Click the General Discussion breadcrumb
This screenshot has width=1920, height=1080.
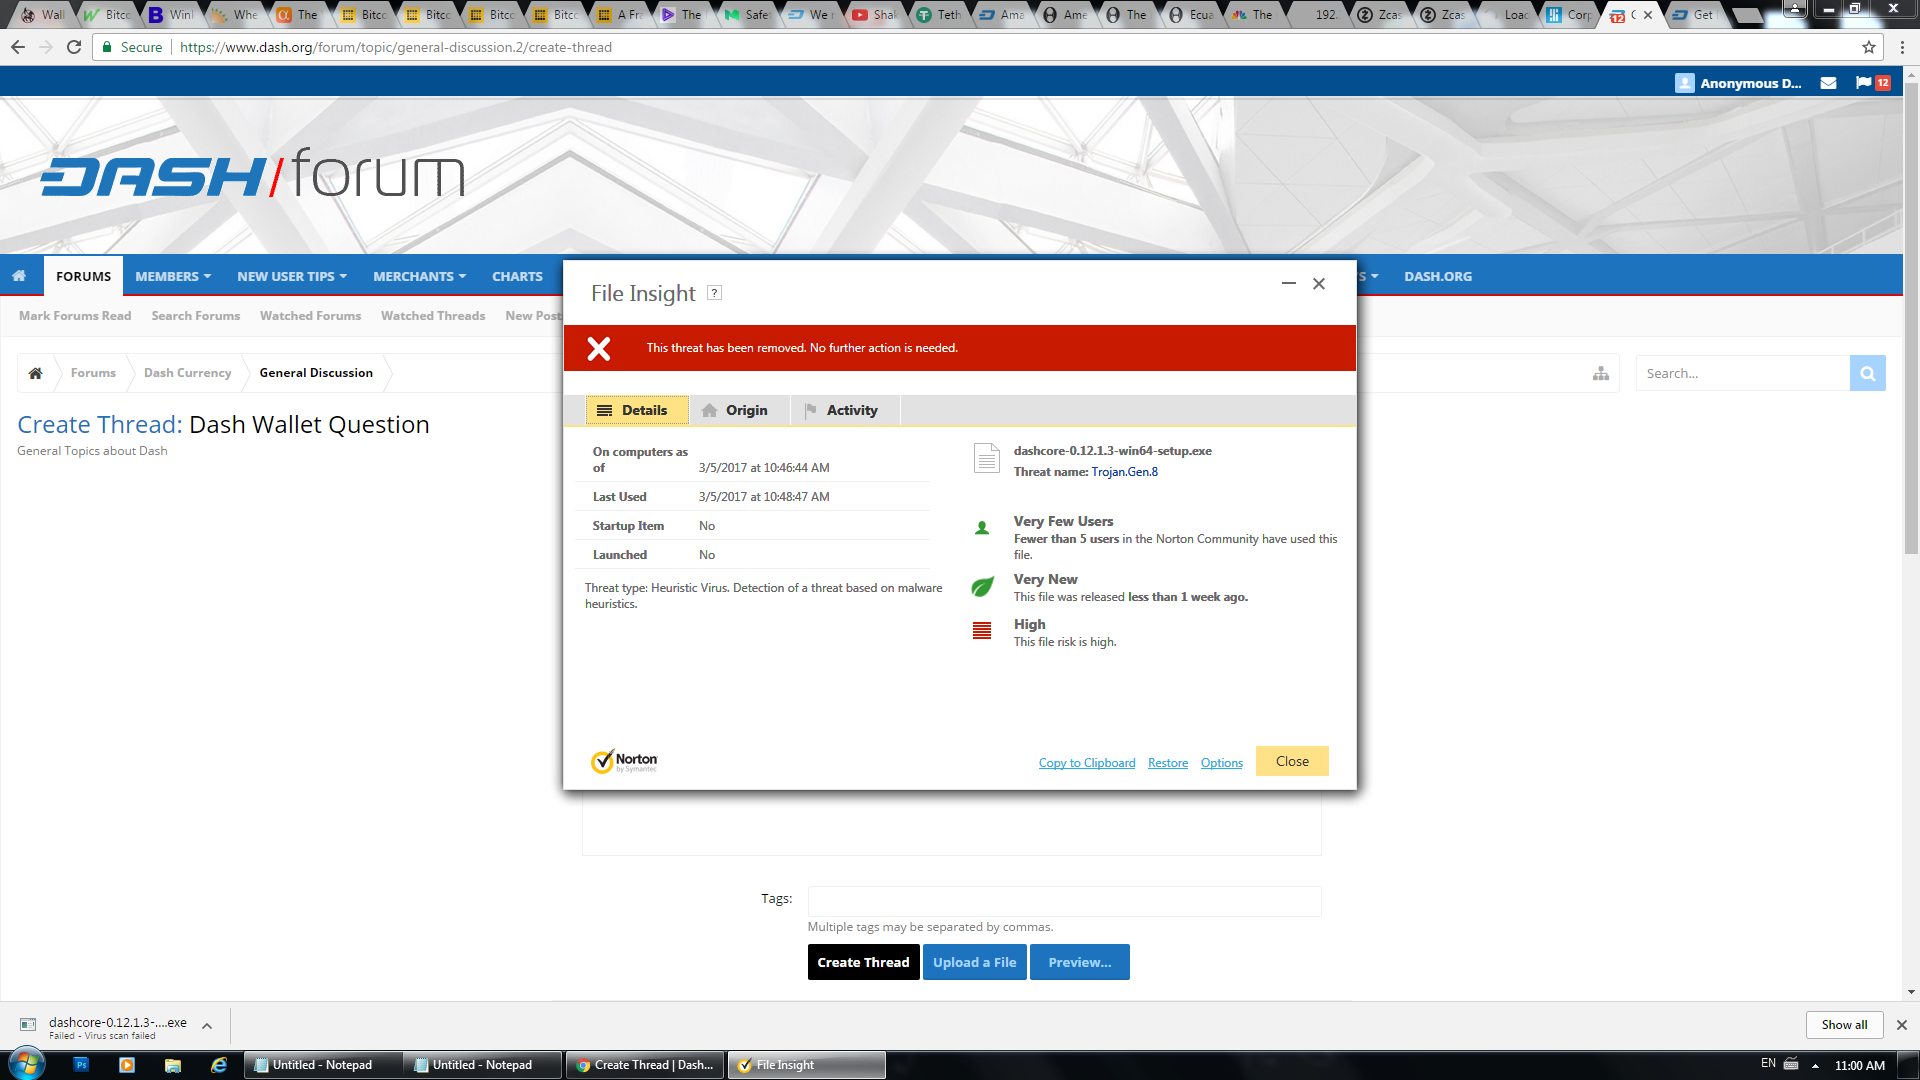tap(316, 373)
